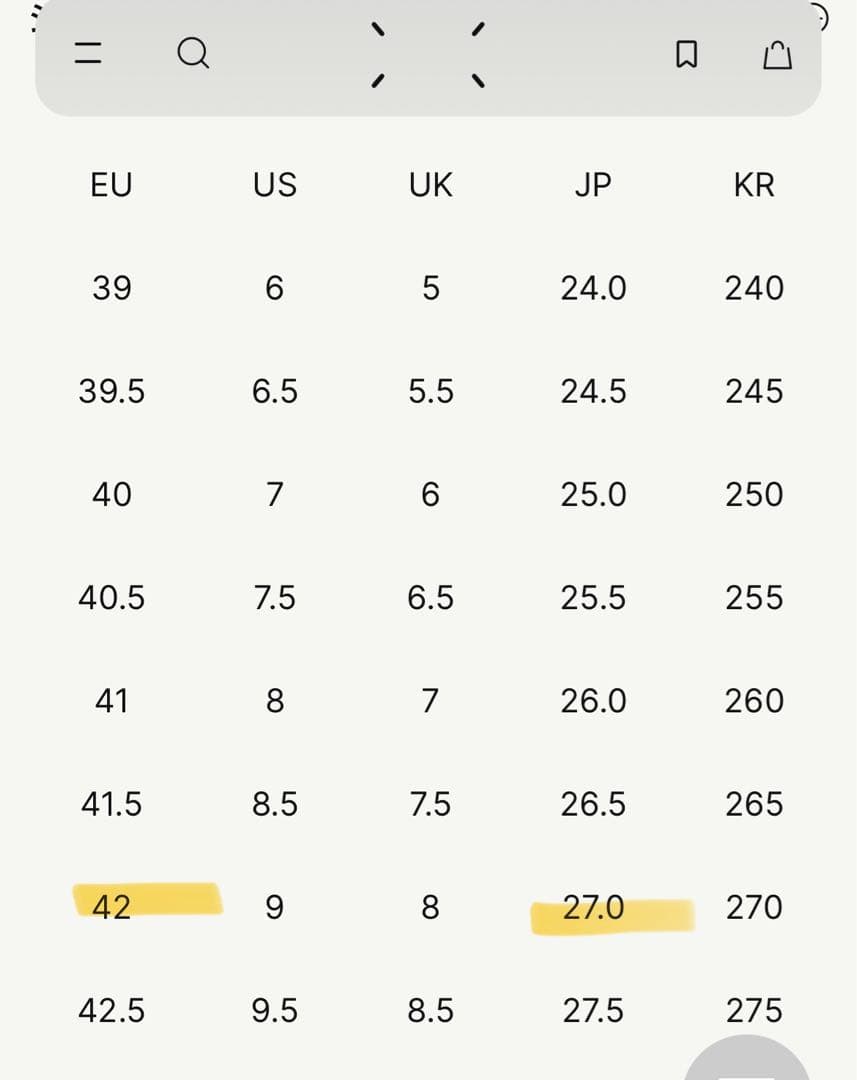Tap the search magnifier icon
Viewport: 857px width, 1080px height.
pyautogui.click(x=193, y=52)
